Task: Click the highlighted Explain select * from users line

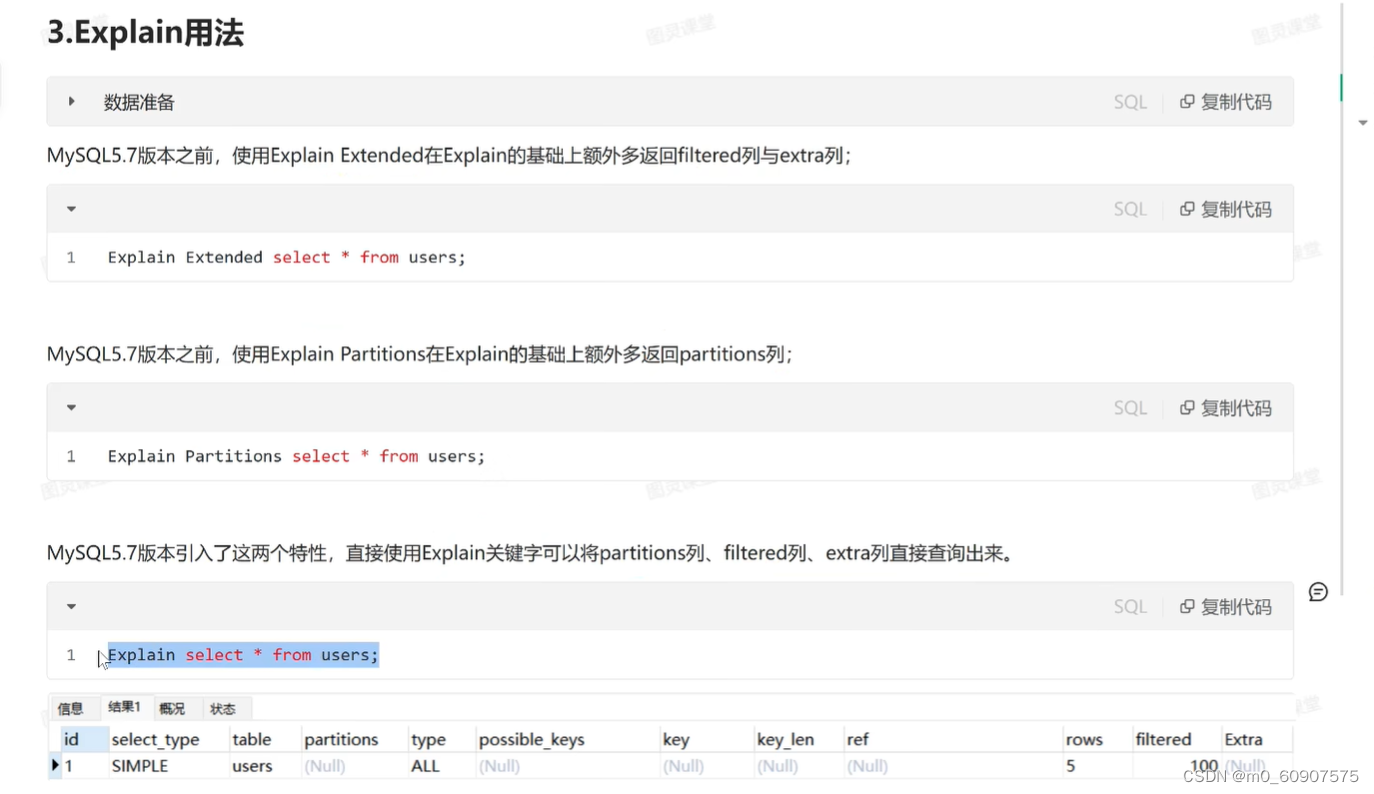Action: [243, 655]
